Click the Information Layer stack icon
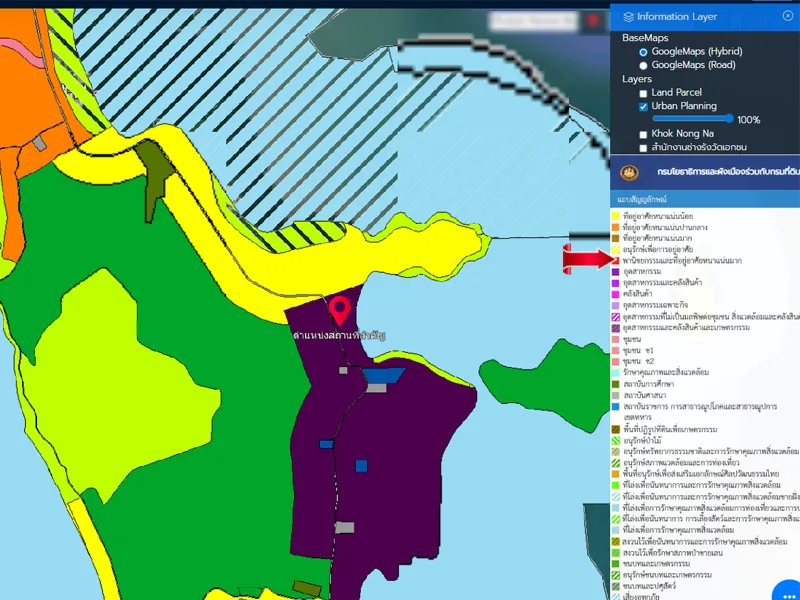The image size is (800, 600). pyautogui.click(x=628, y=17)
